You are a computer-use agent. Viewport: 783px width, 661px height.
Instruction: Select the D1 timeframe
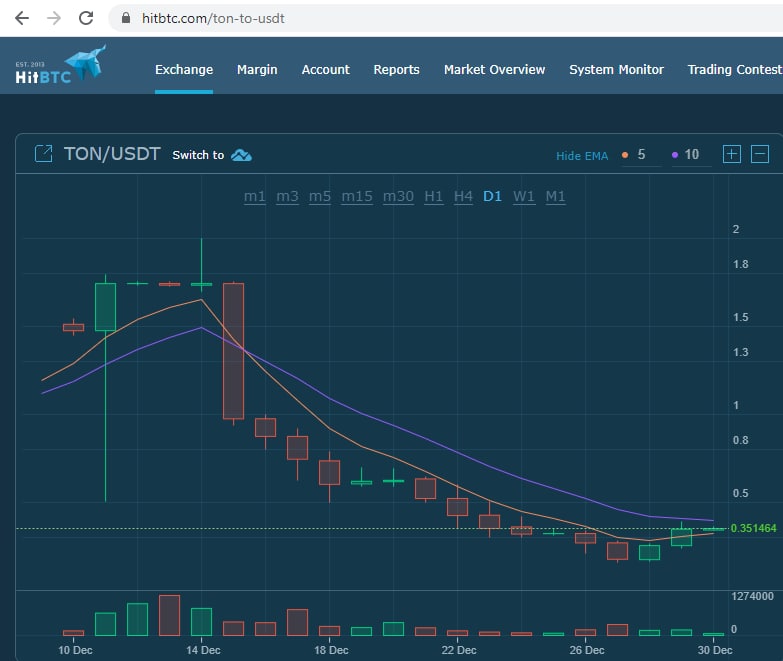click(x=492, y=196)
